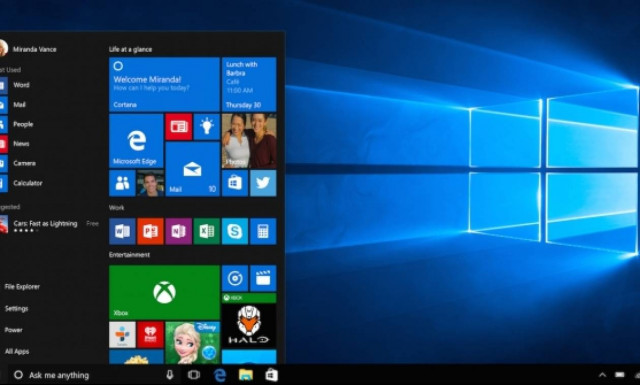Open File Explorer from the taskbar
The width and height of the screenshot is (640, 385).
(246, 375)
